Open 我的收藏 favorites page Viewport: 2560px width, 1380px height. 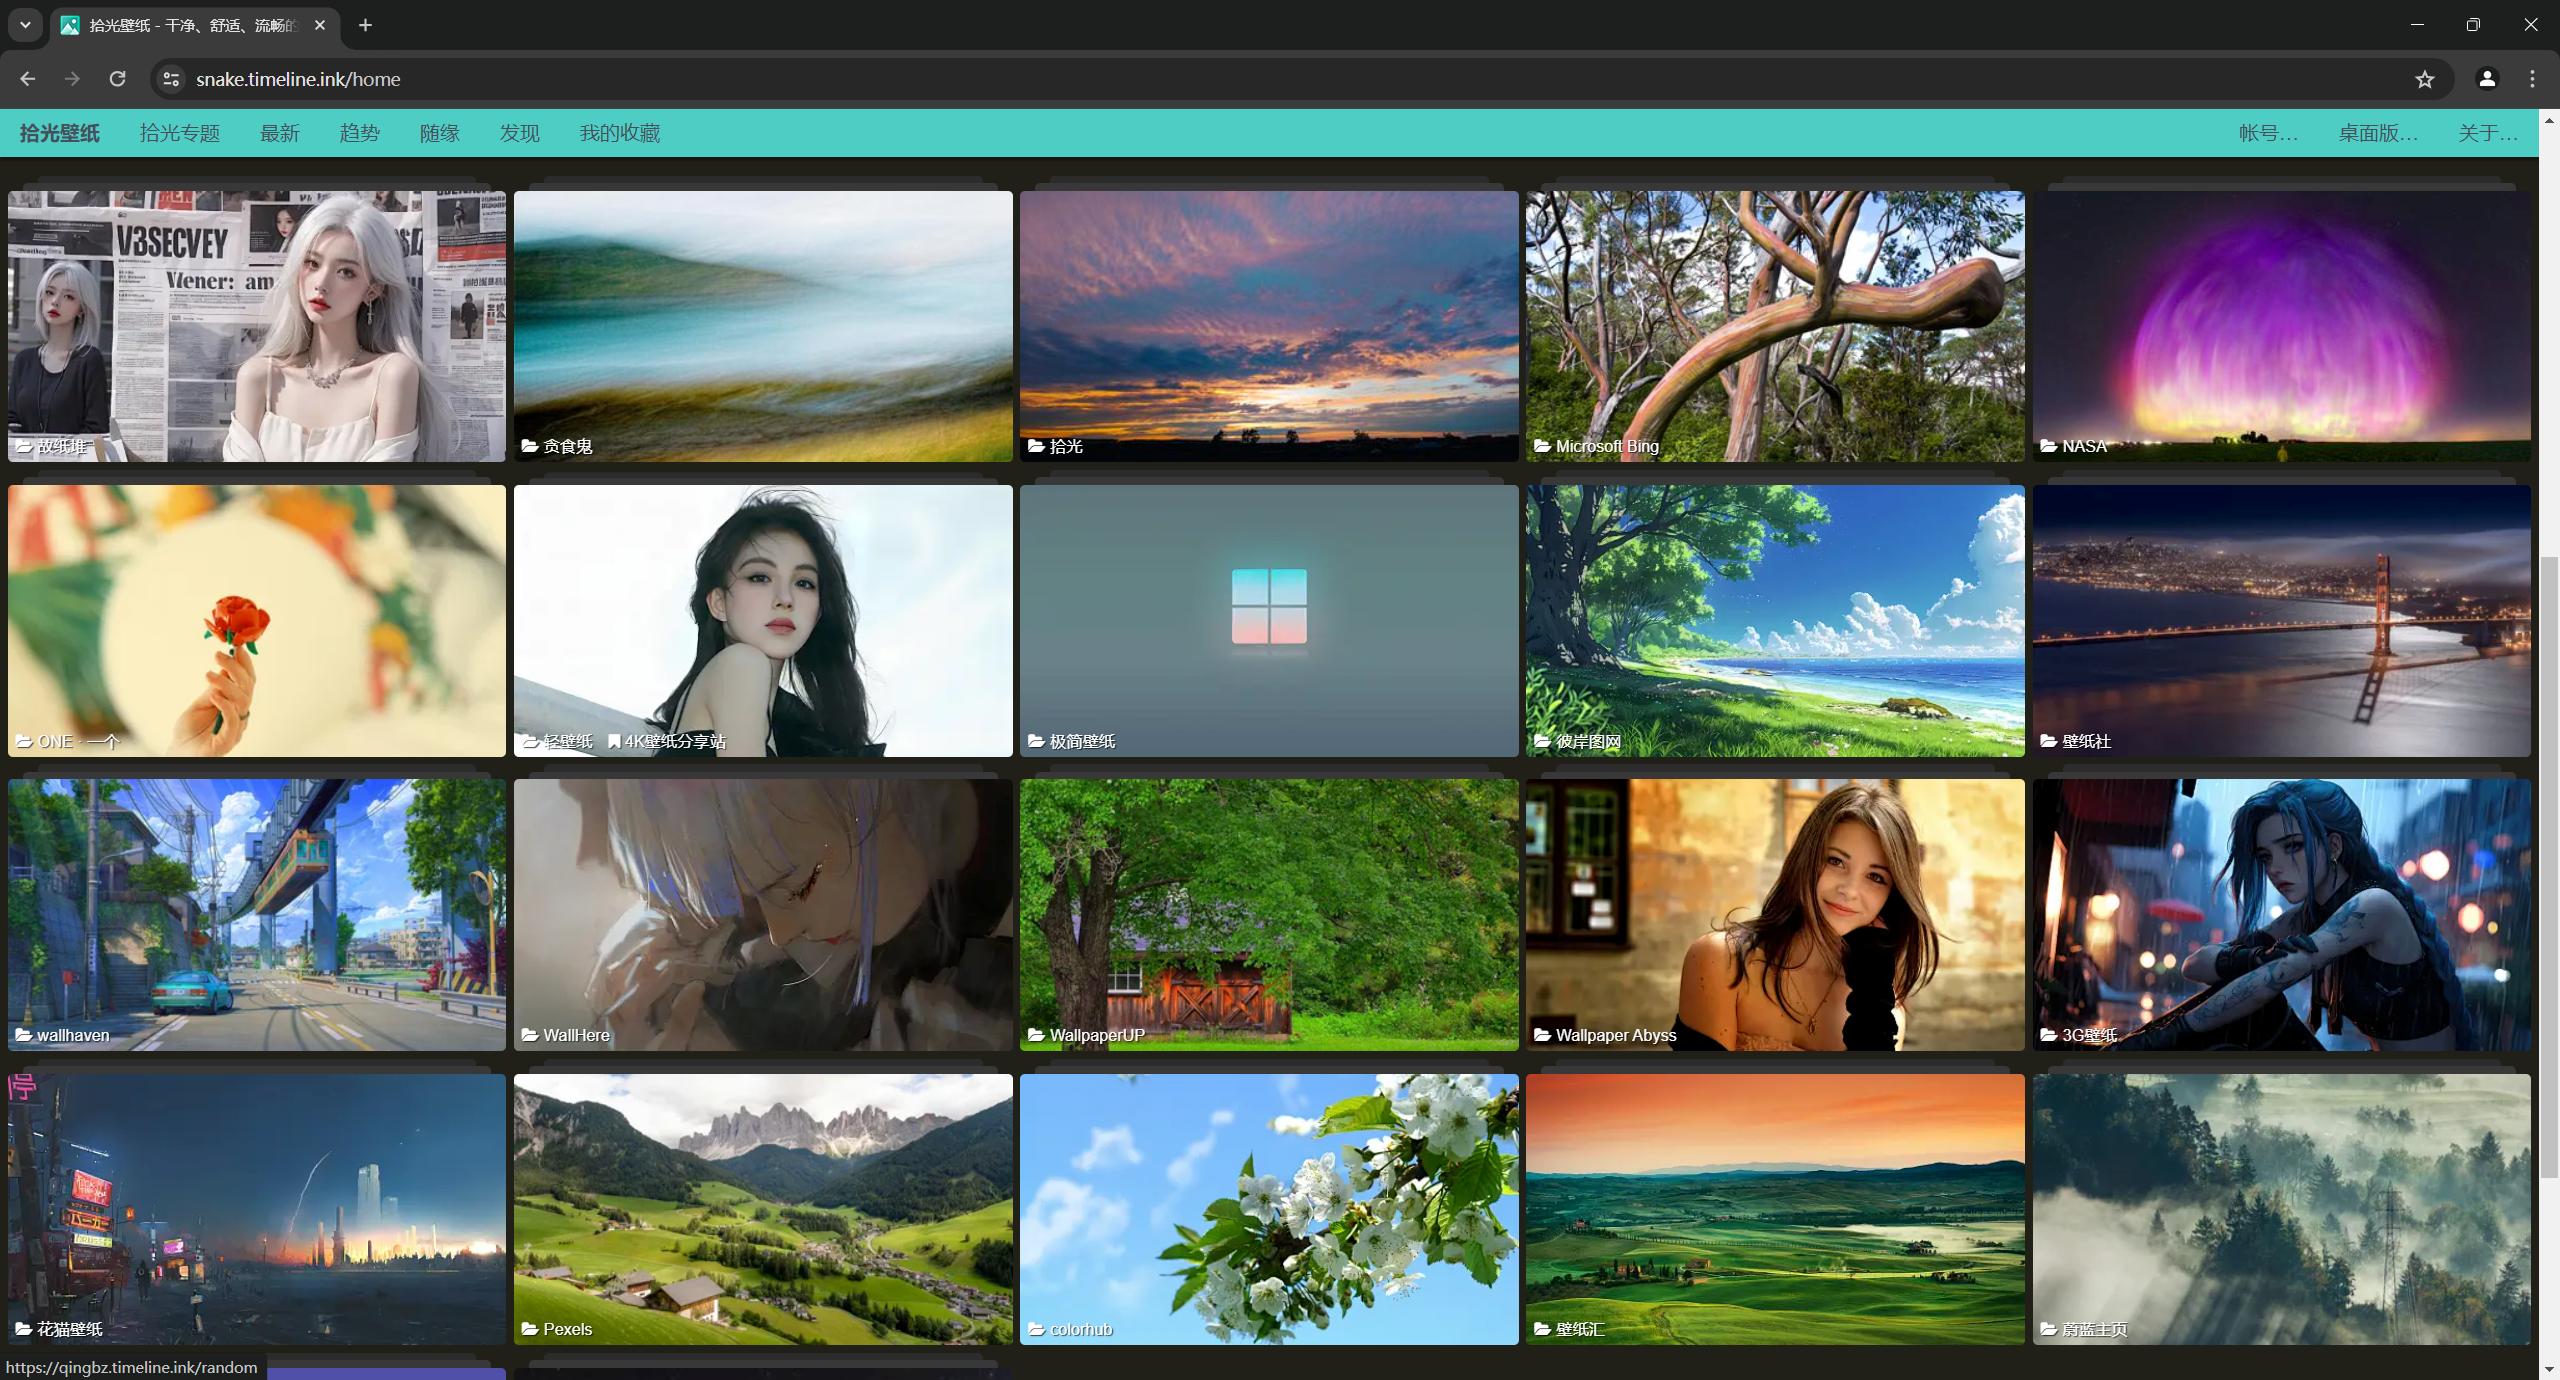coord(619,133)
